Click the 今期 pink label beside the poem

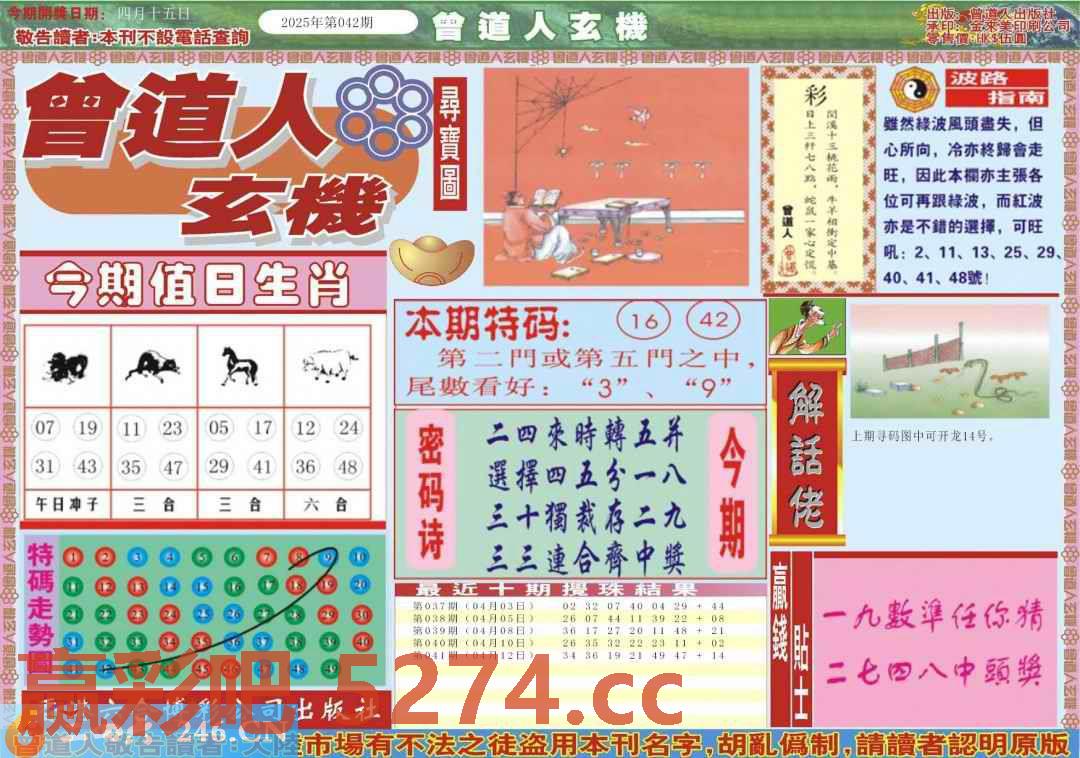(733, 492)
